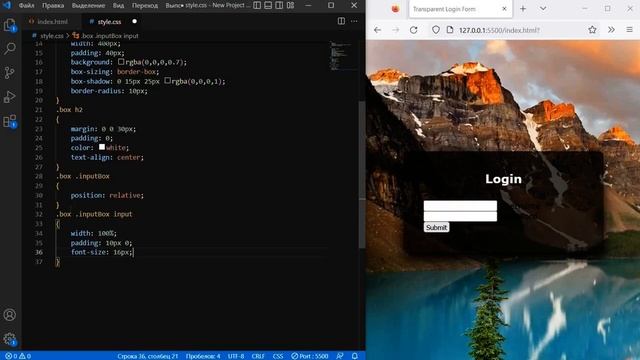640x360 pixels.
Task: Click the feedback icon in status bar
Action: coord(340,356)
